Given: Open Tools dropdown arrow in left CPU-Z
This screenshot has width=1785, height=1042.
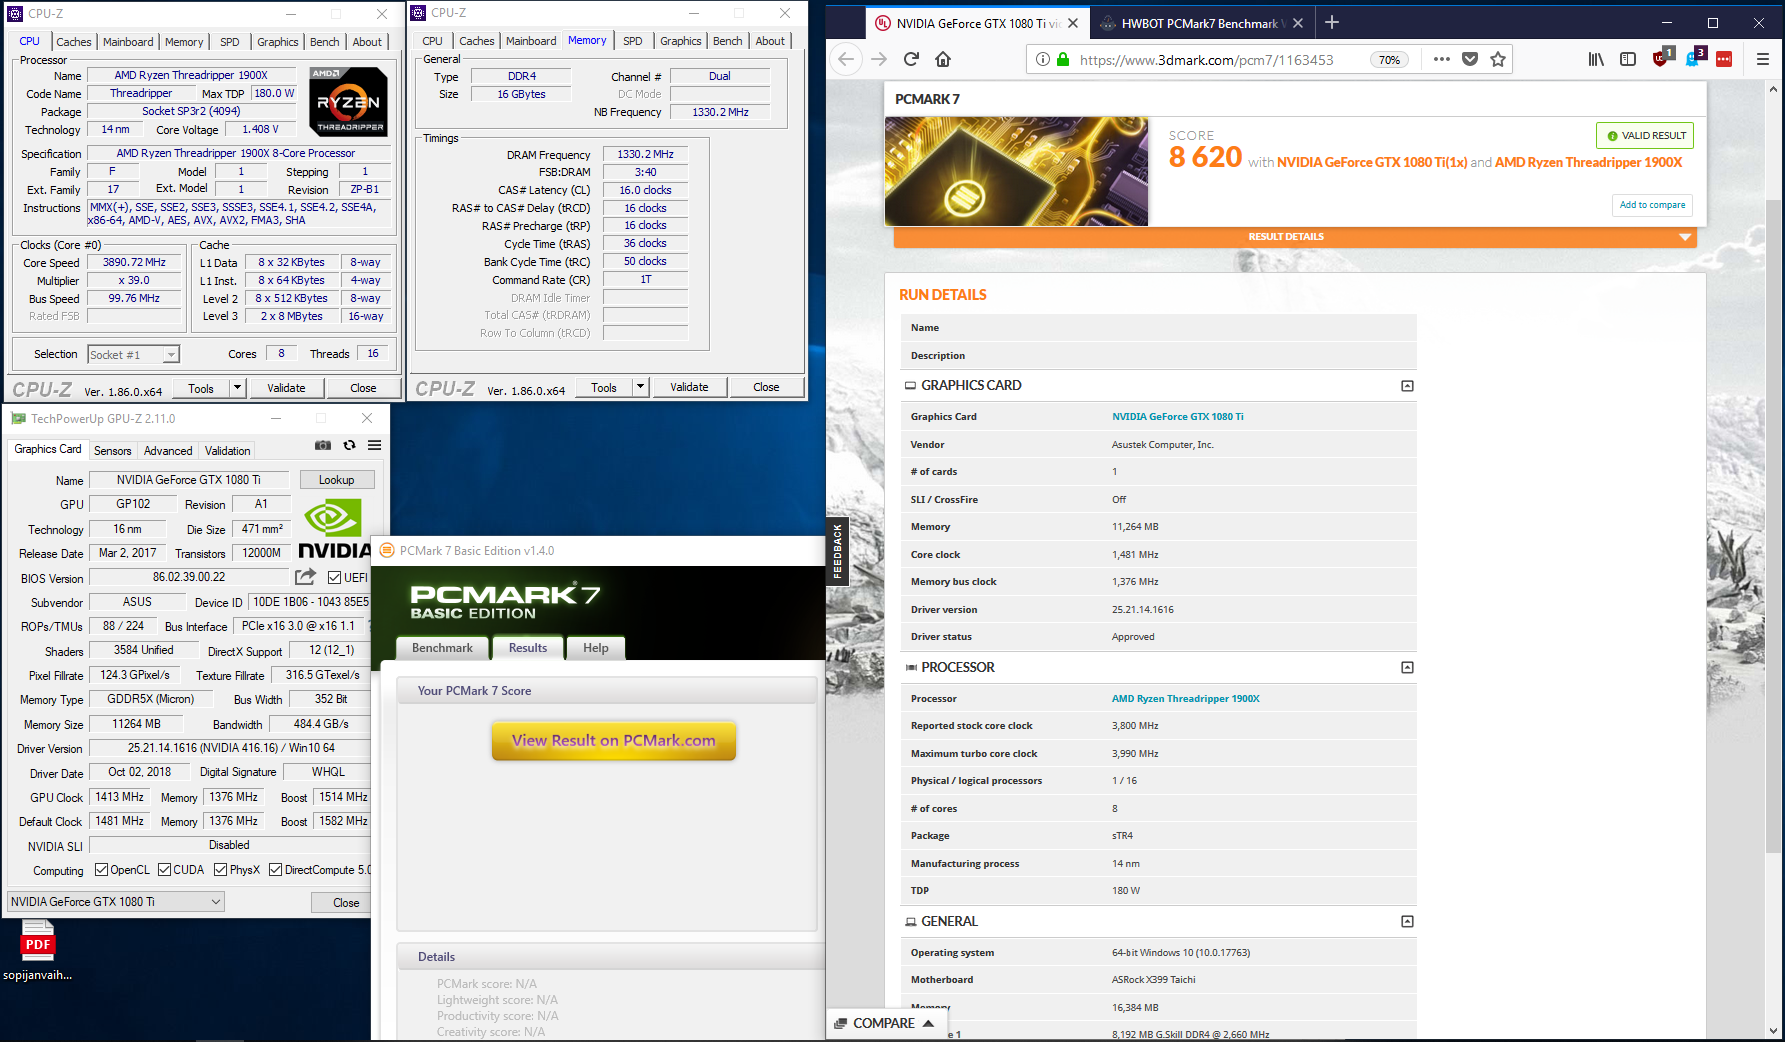Looking at the screenshot, I should pyautogui.click(x=237, y=388).
